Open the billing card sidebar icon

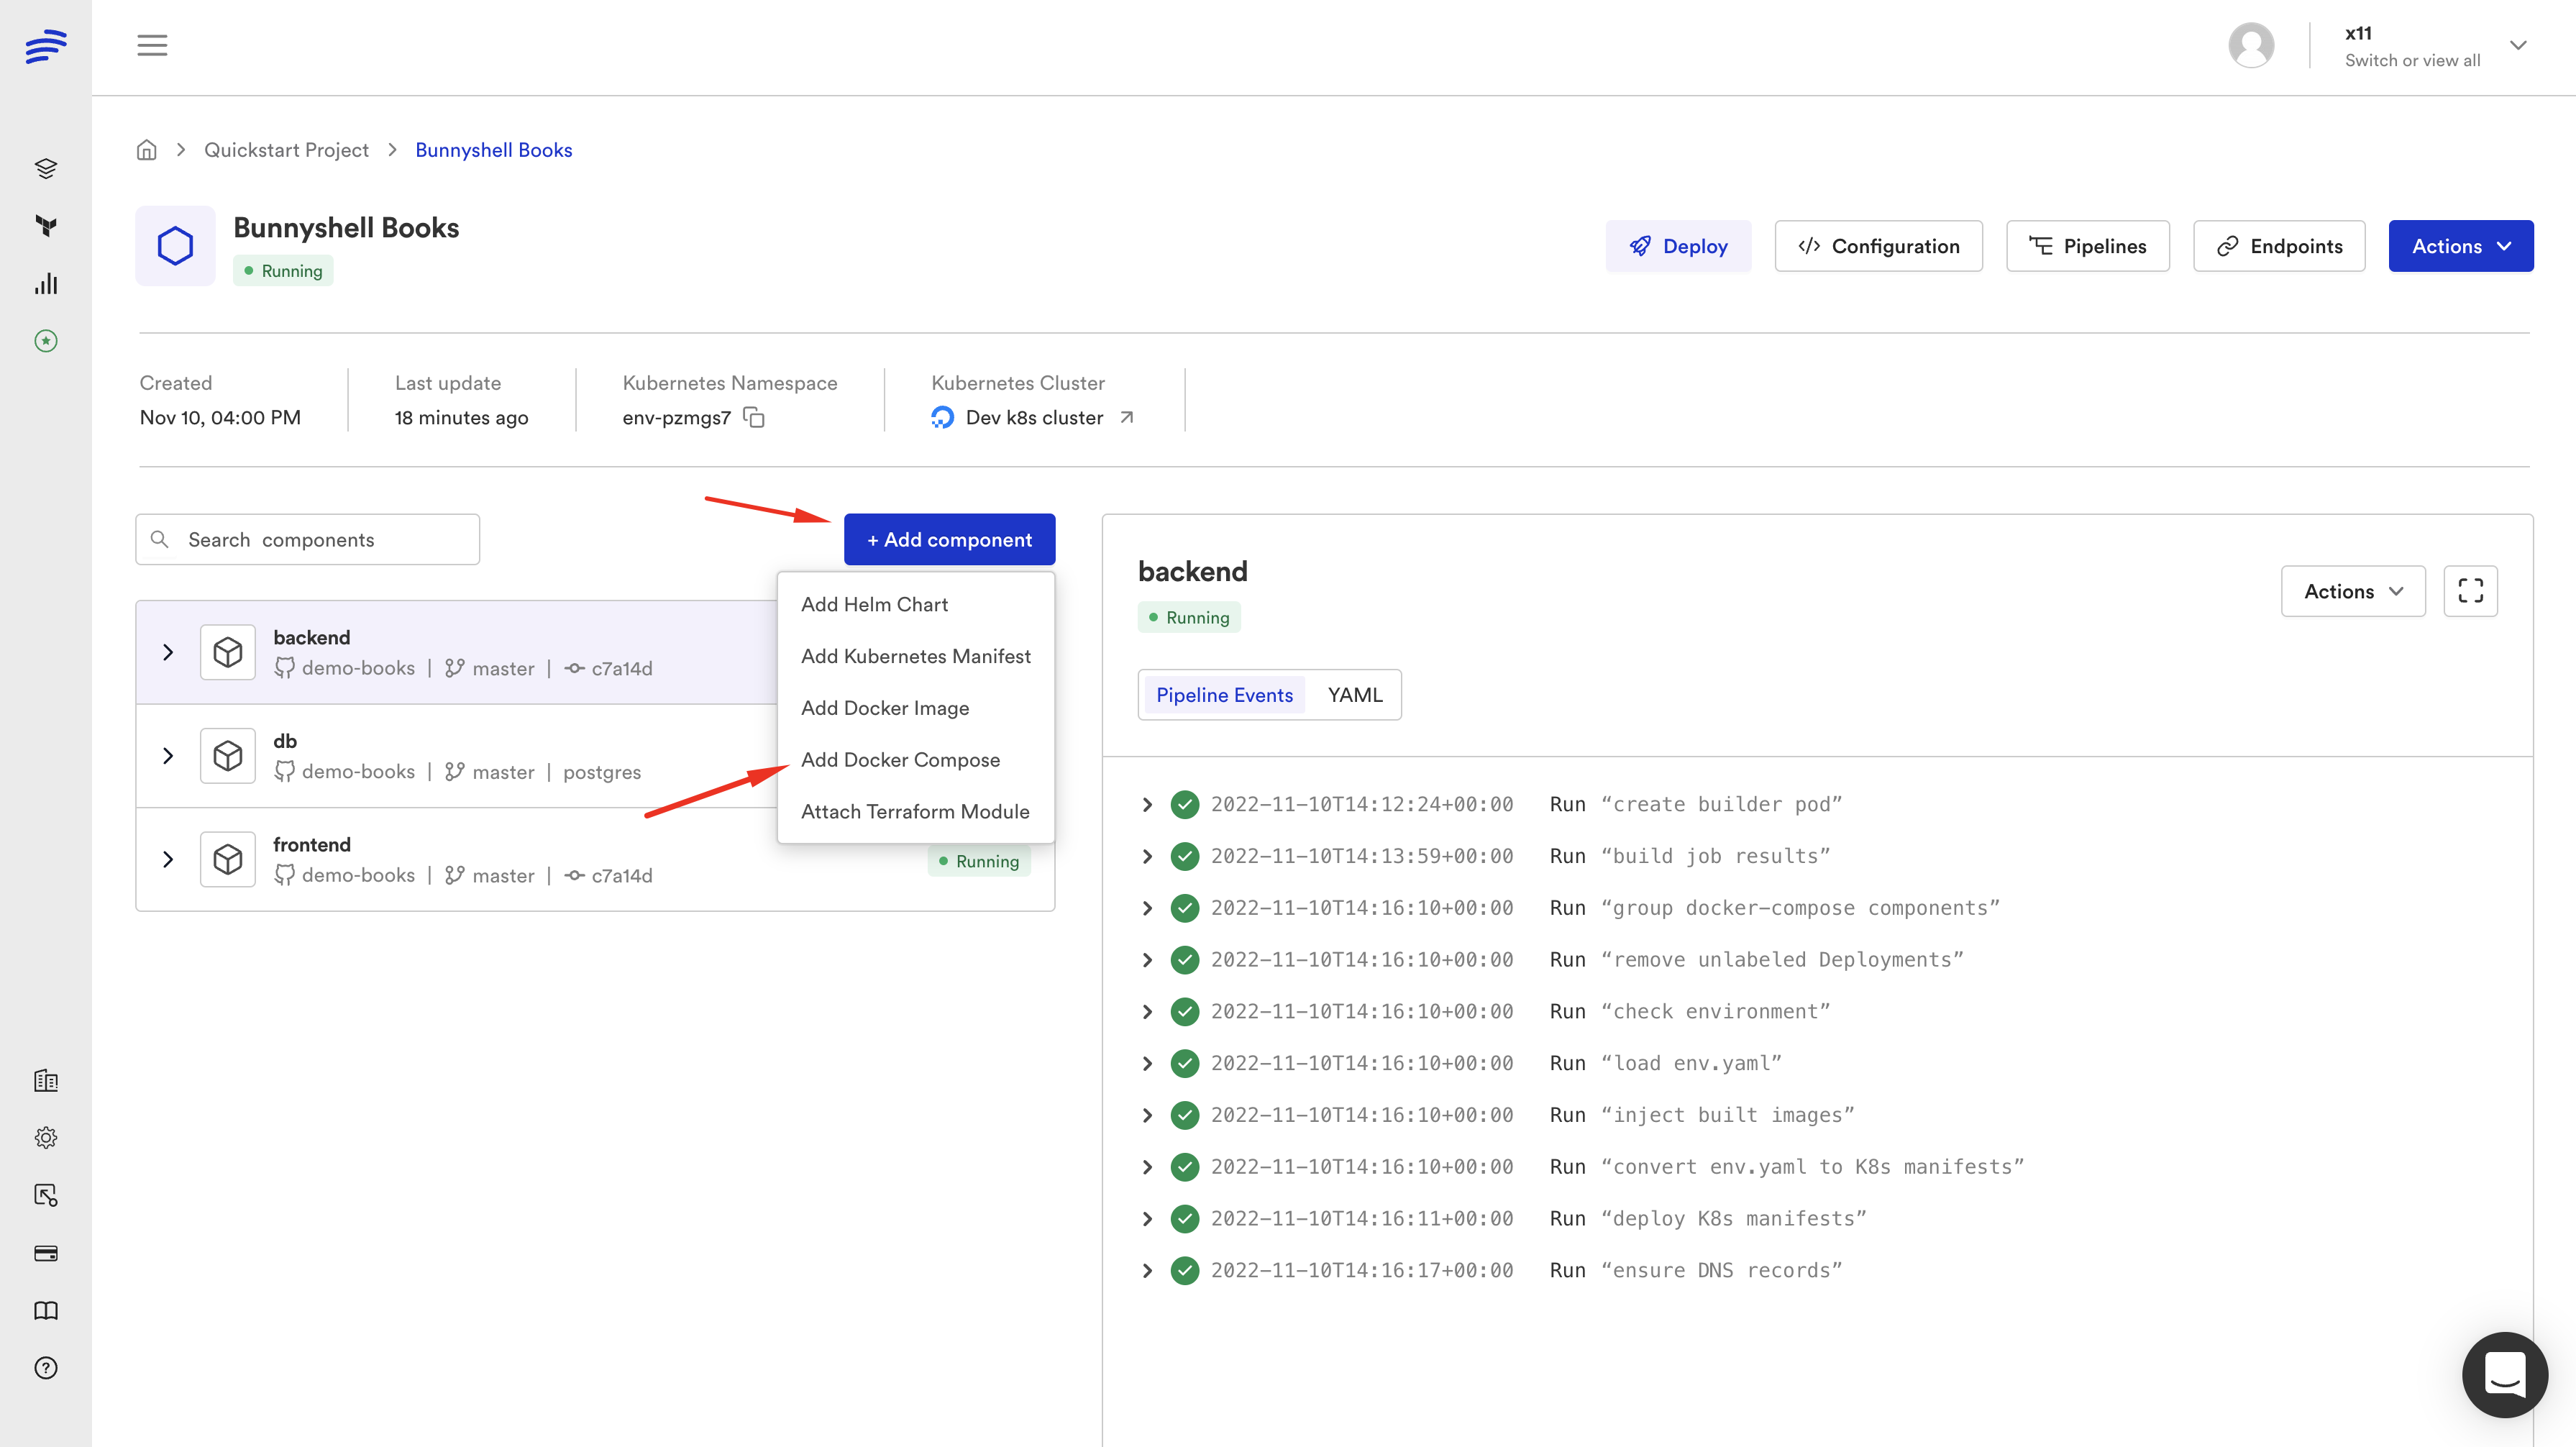point(46,1253)
